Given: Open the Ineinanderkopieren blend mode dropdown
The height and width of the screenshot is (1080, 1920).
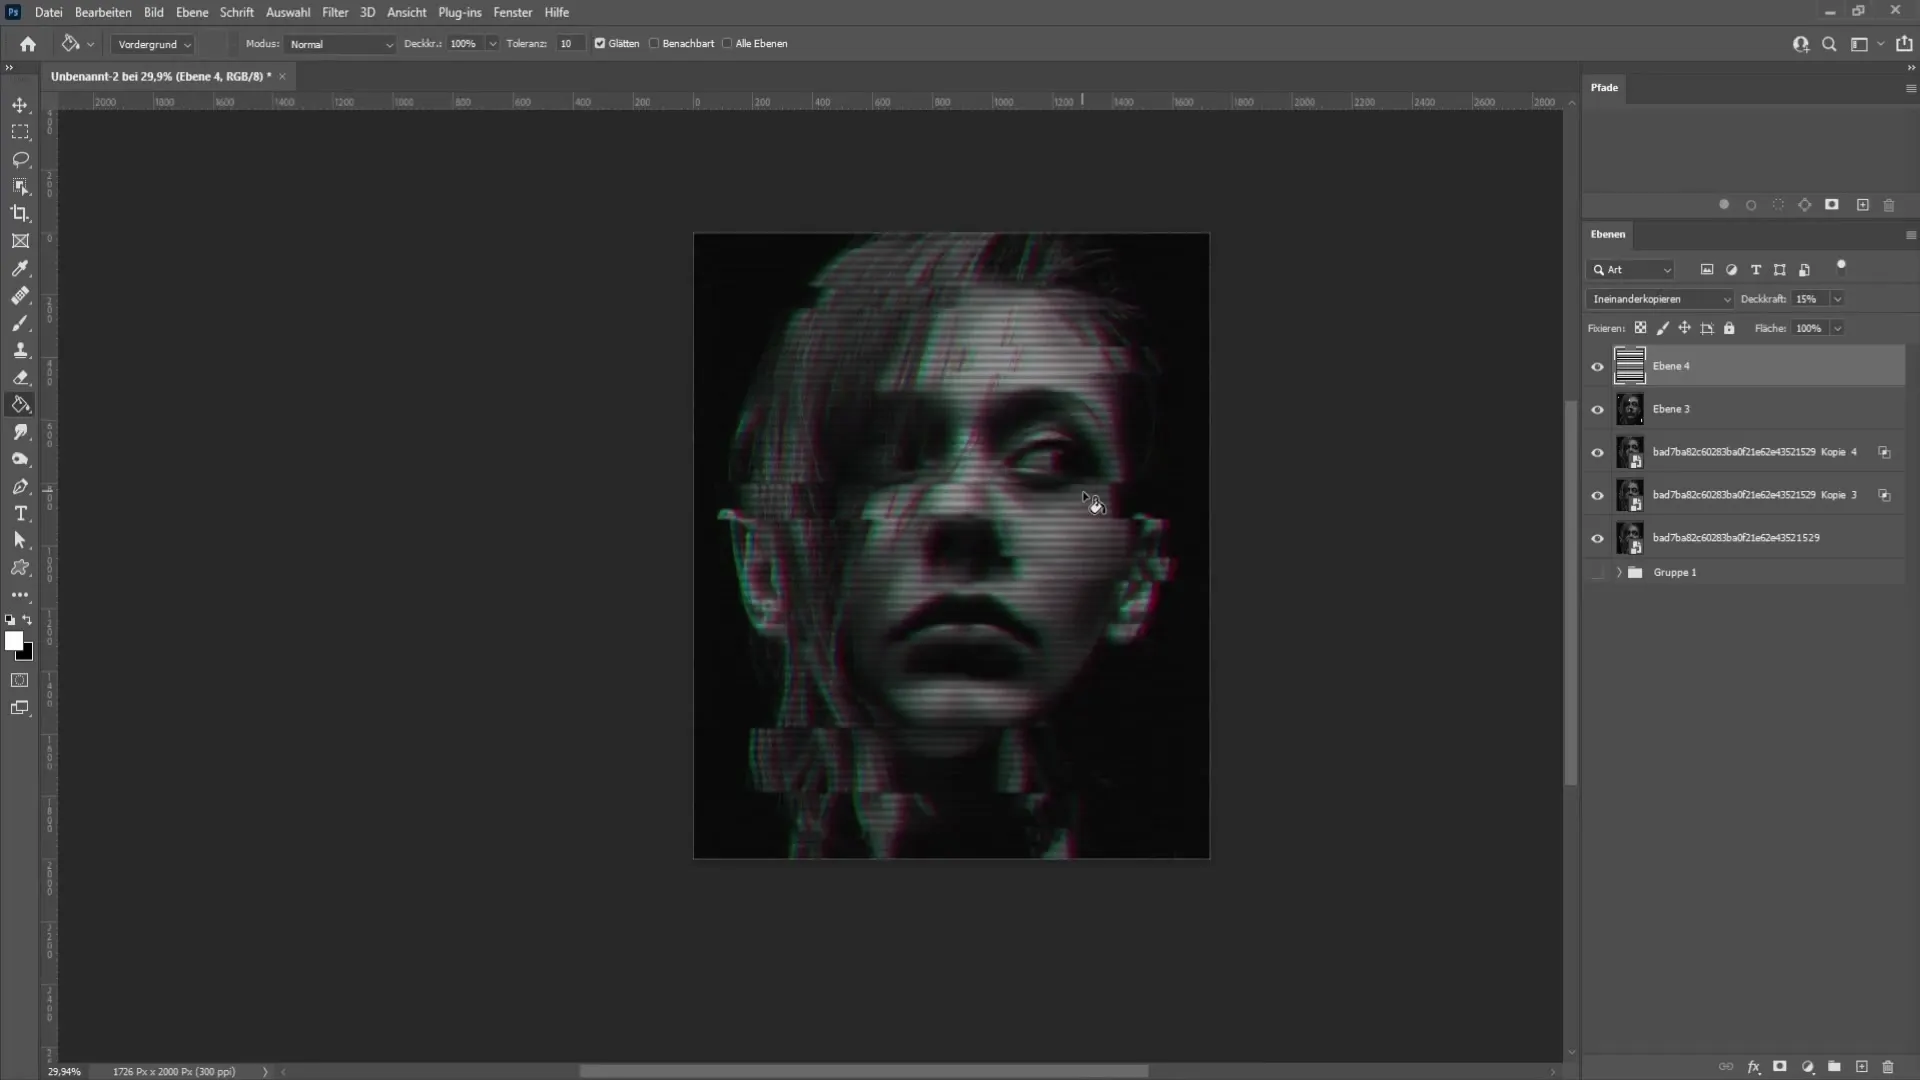Looking at the screenshot, I should [1660, 299].
